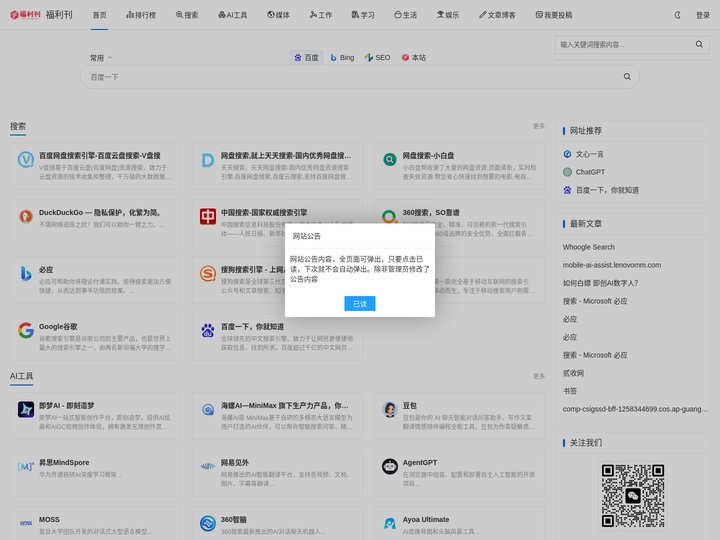Open the 排行榜 menu item
This screenshot has width=720, height=540.
(x=141, y=15)
